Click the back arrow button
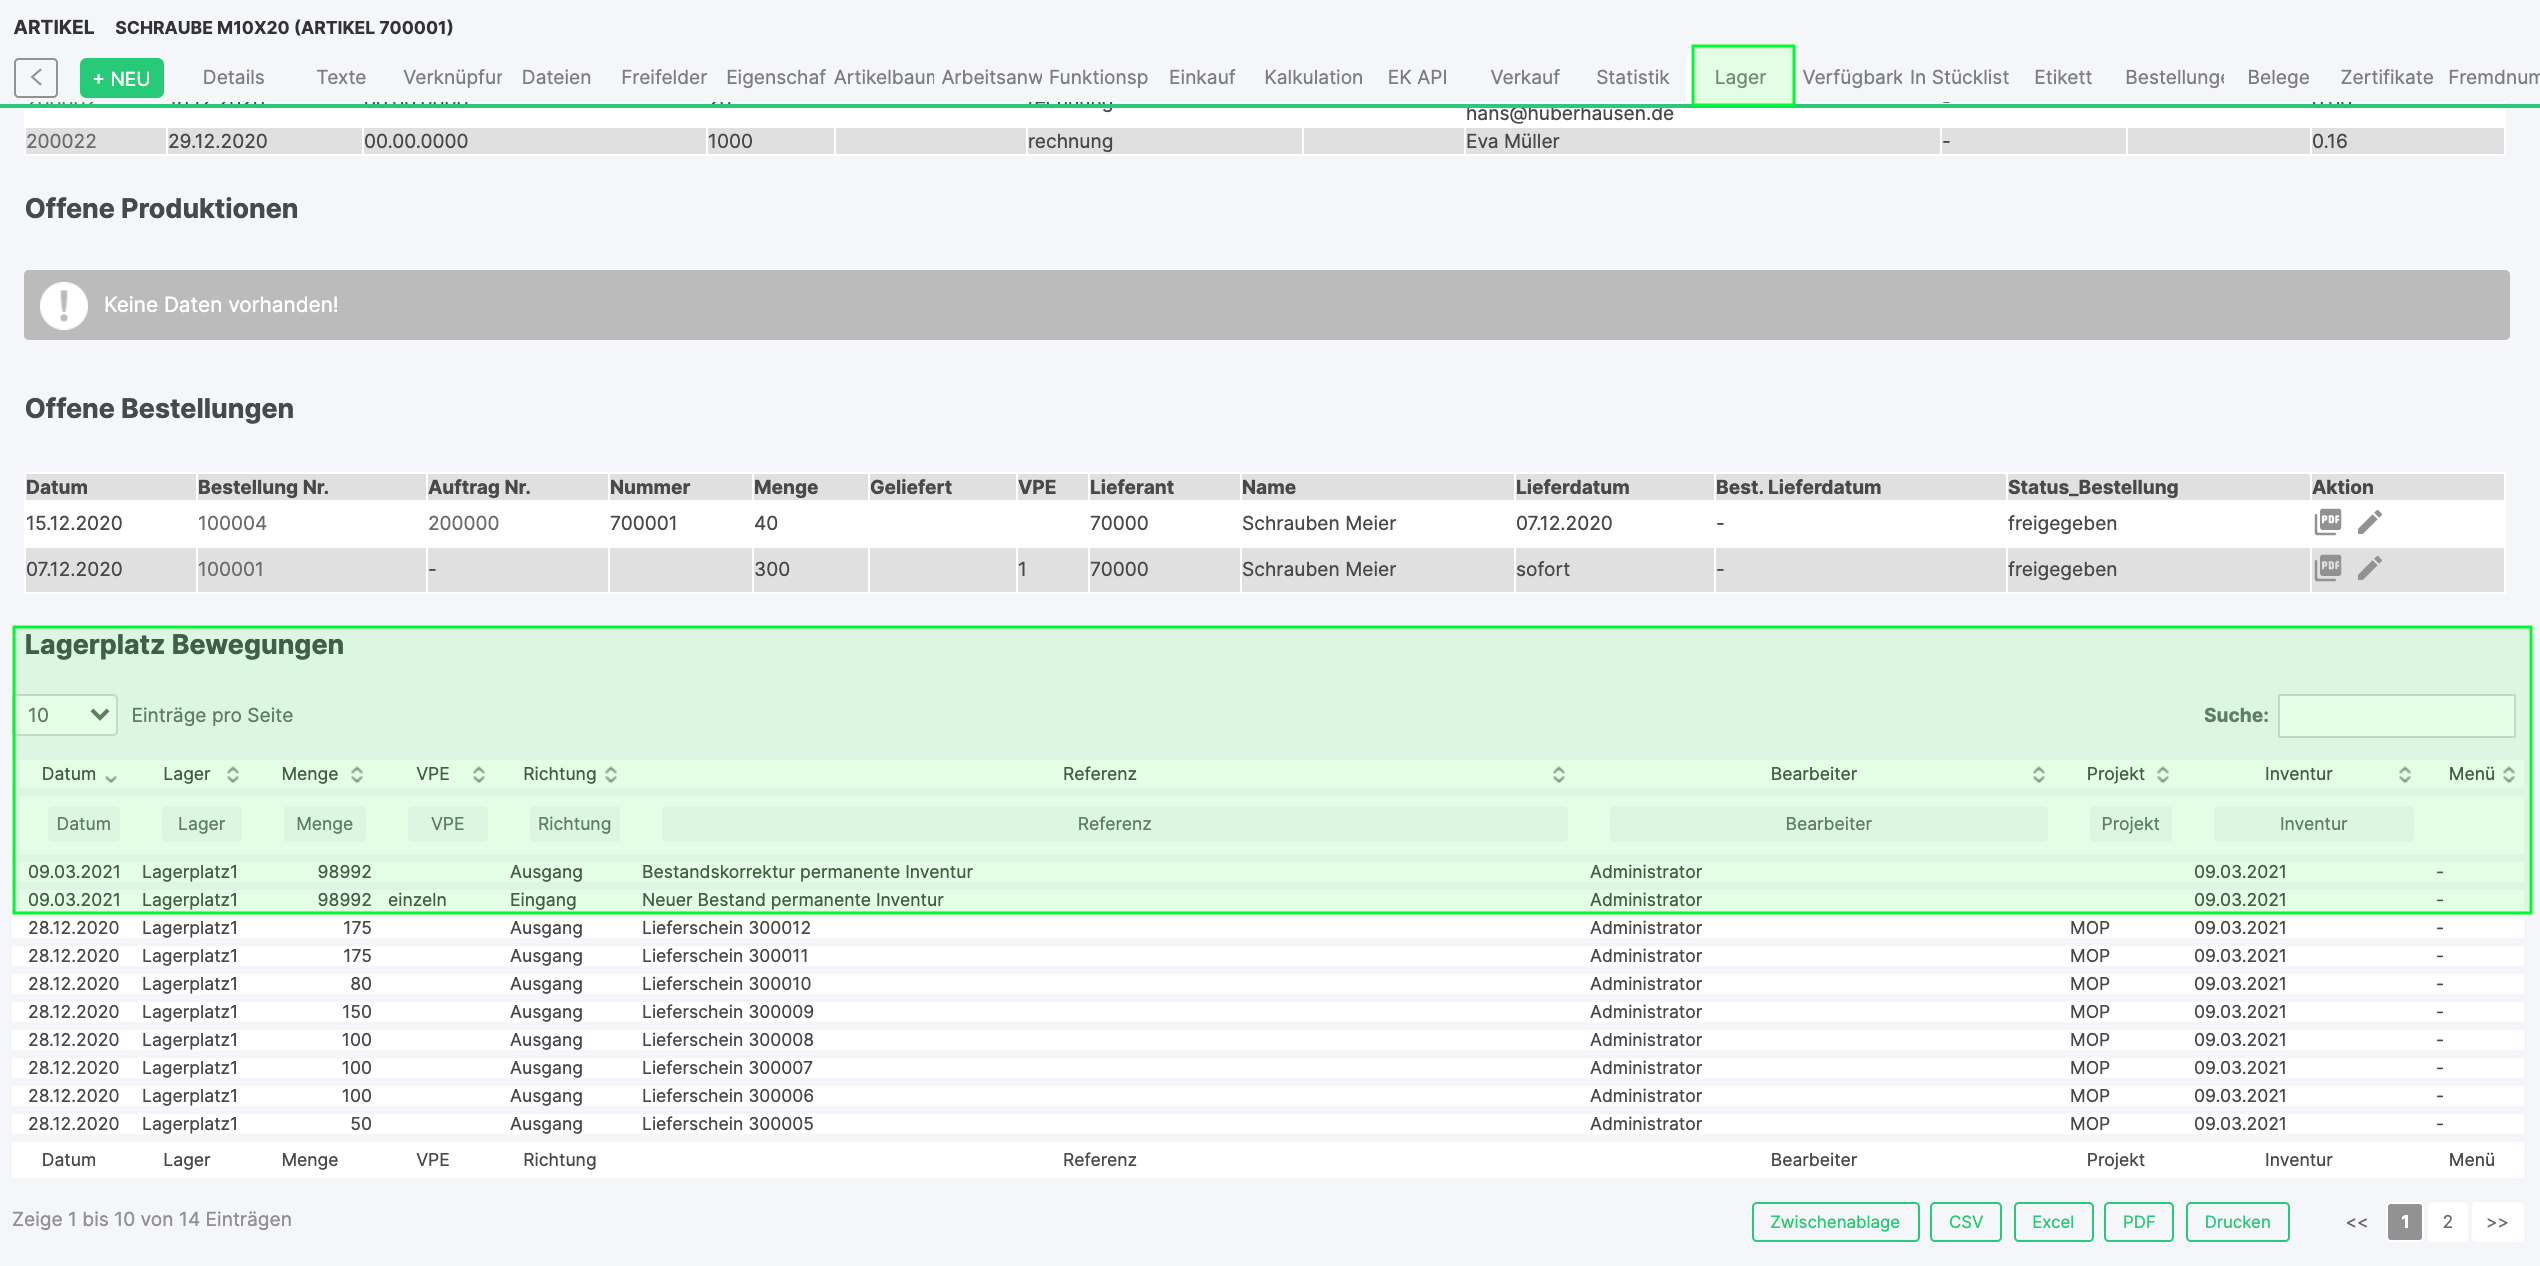The width and height of the screenshot is (2540, 1266). coord(36,77)
